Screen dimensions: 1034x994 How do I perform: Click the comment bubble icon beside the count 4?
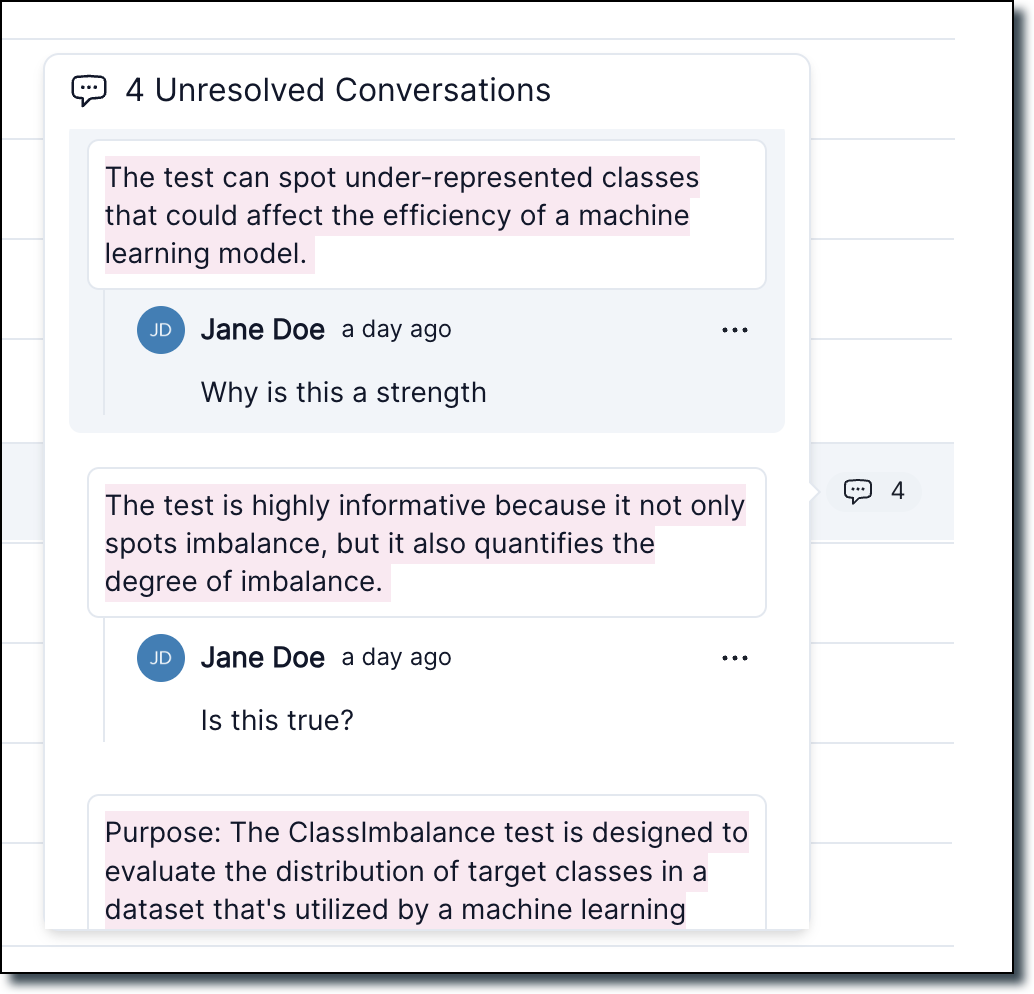click(x=858, y=491)
